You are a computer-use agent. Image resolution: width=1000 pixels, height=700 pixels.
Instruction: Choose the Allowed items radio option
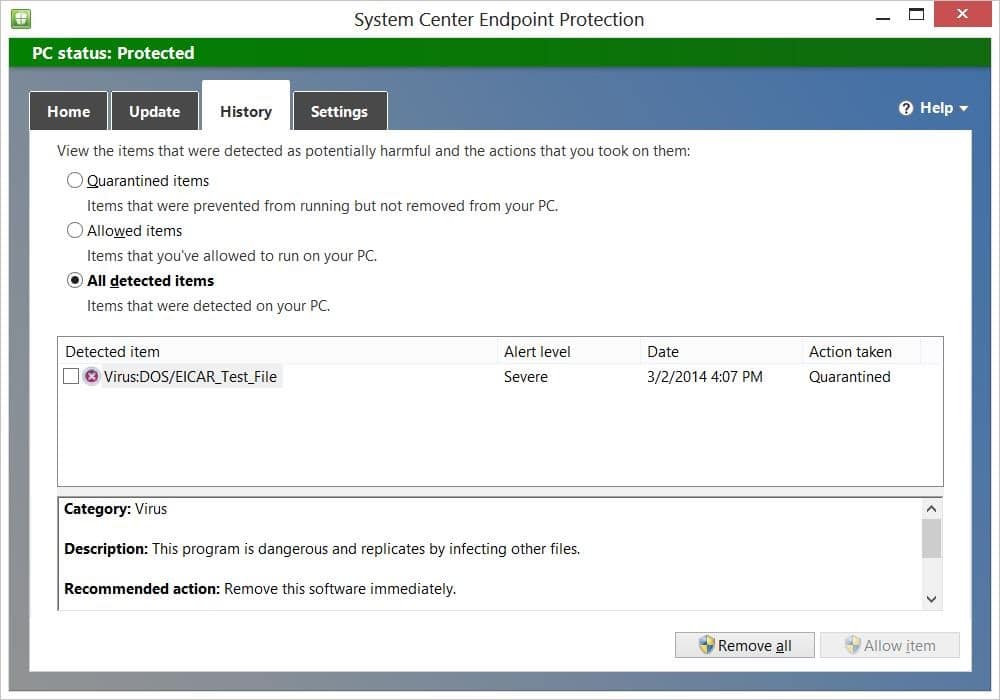pos(75,231)
